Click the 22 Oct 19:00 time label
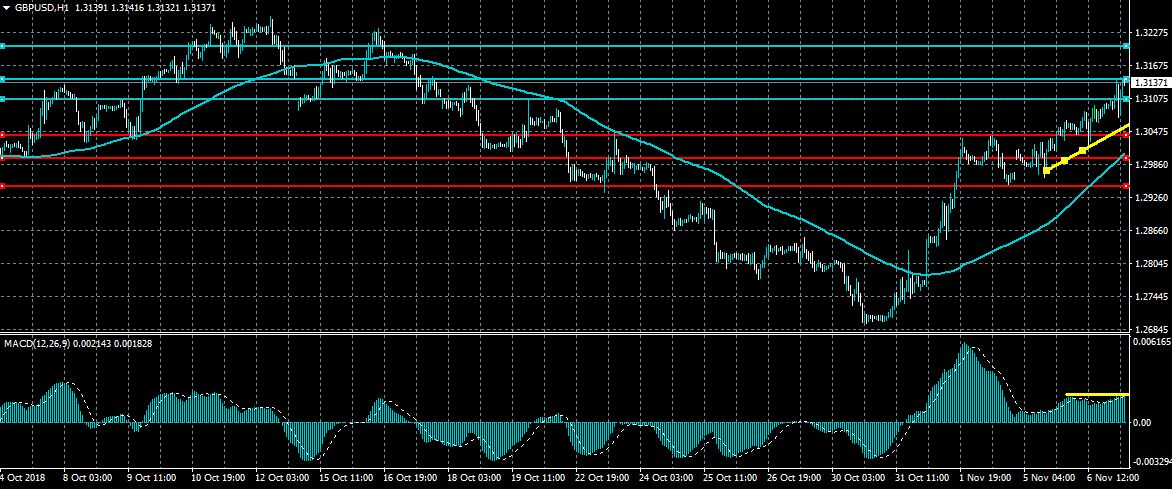 602,476
